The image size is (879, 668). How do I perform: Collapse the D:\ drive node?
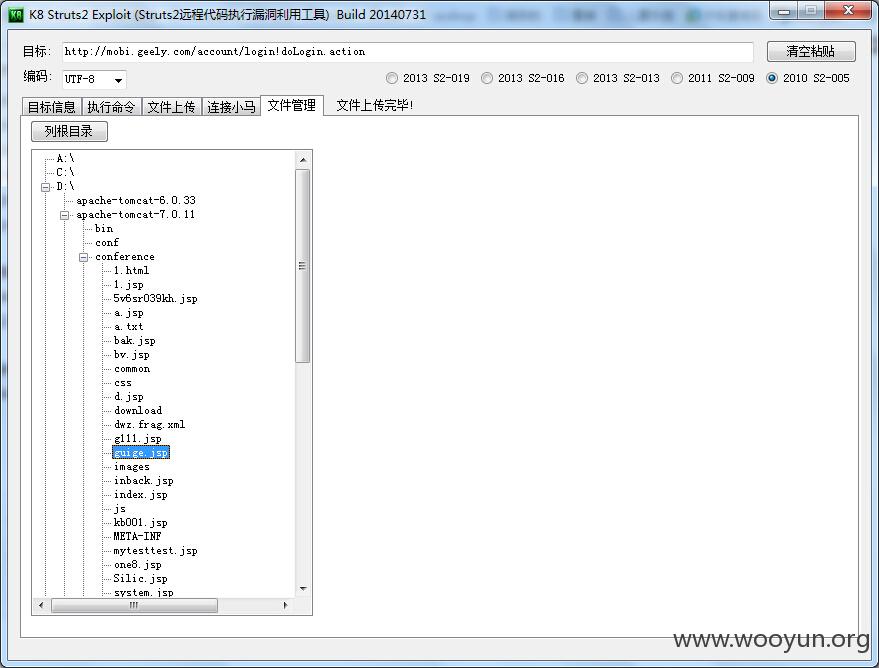point(45,187)
